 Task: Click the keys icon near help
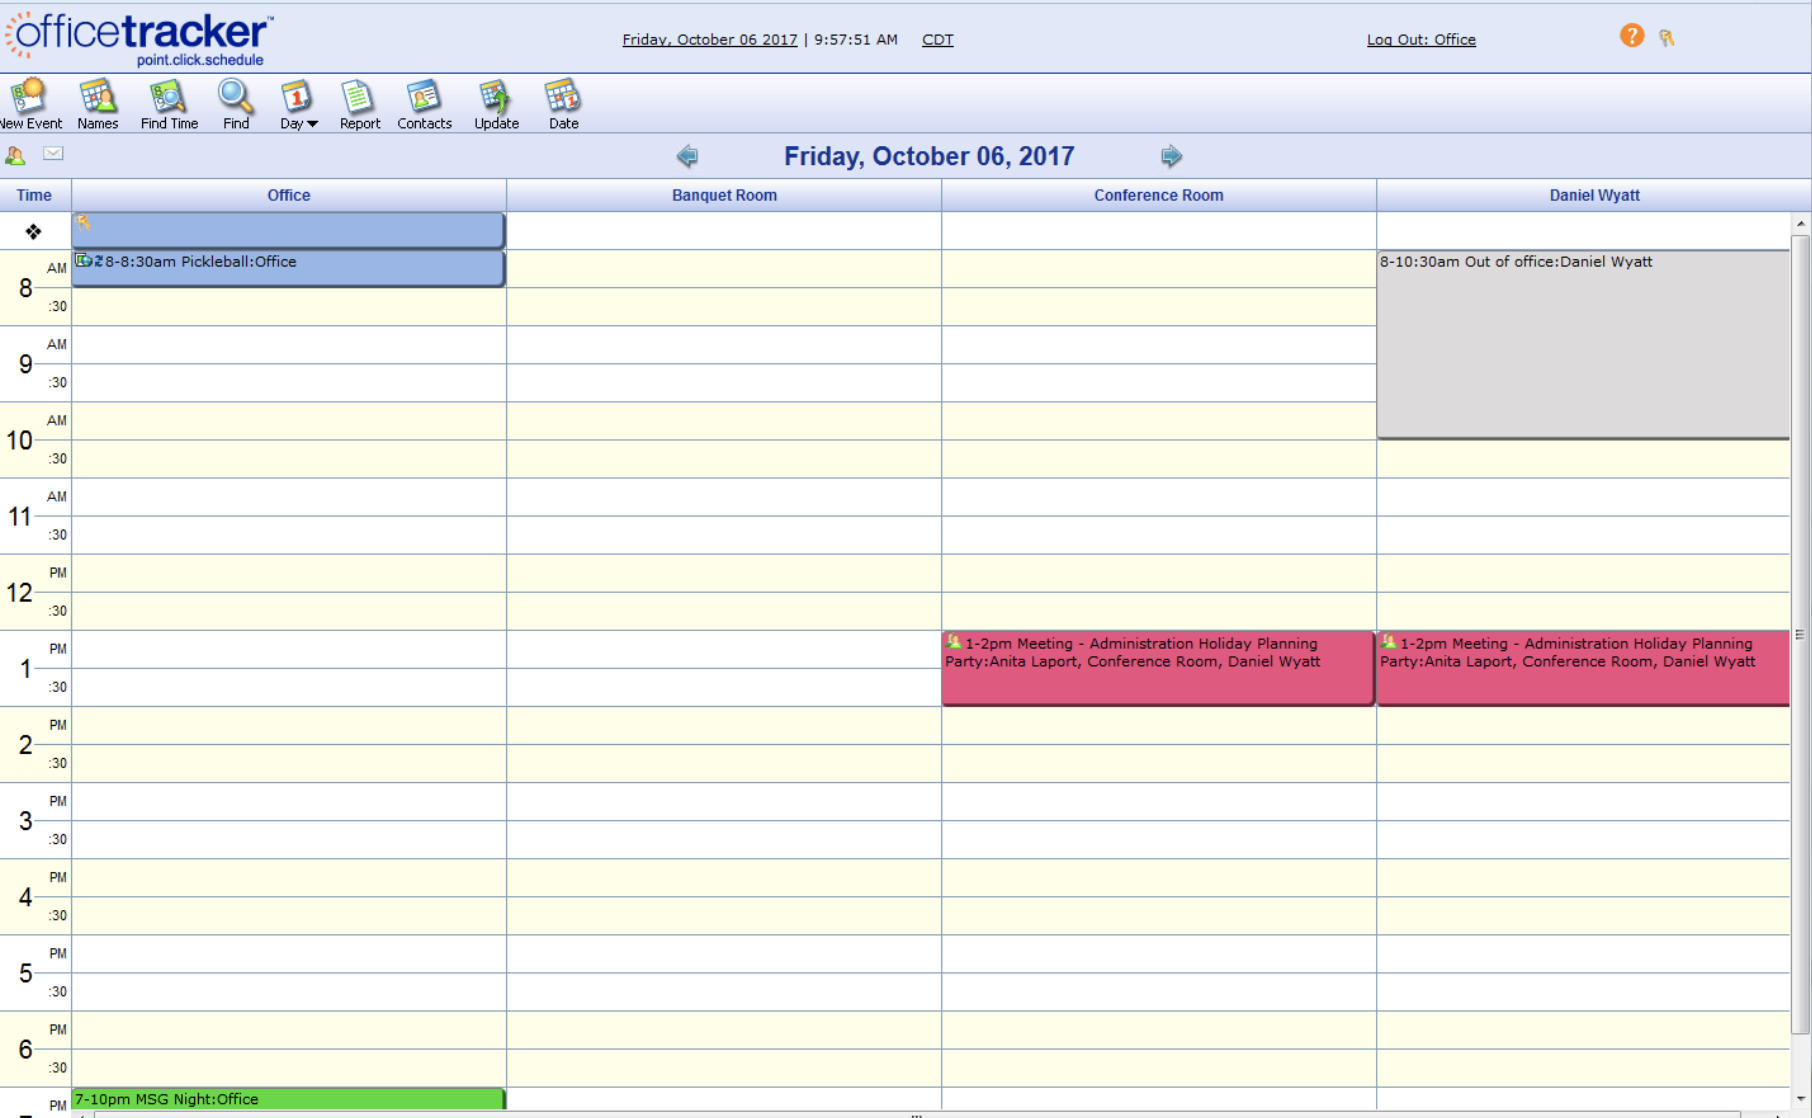coord(1667,36)
